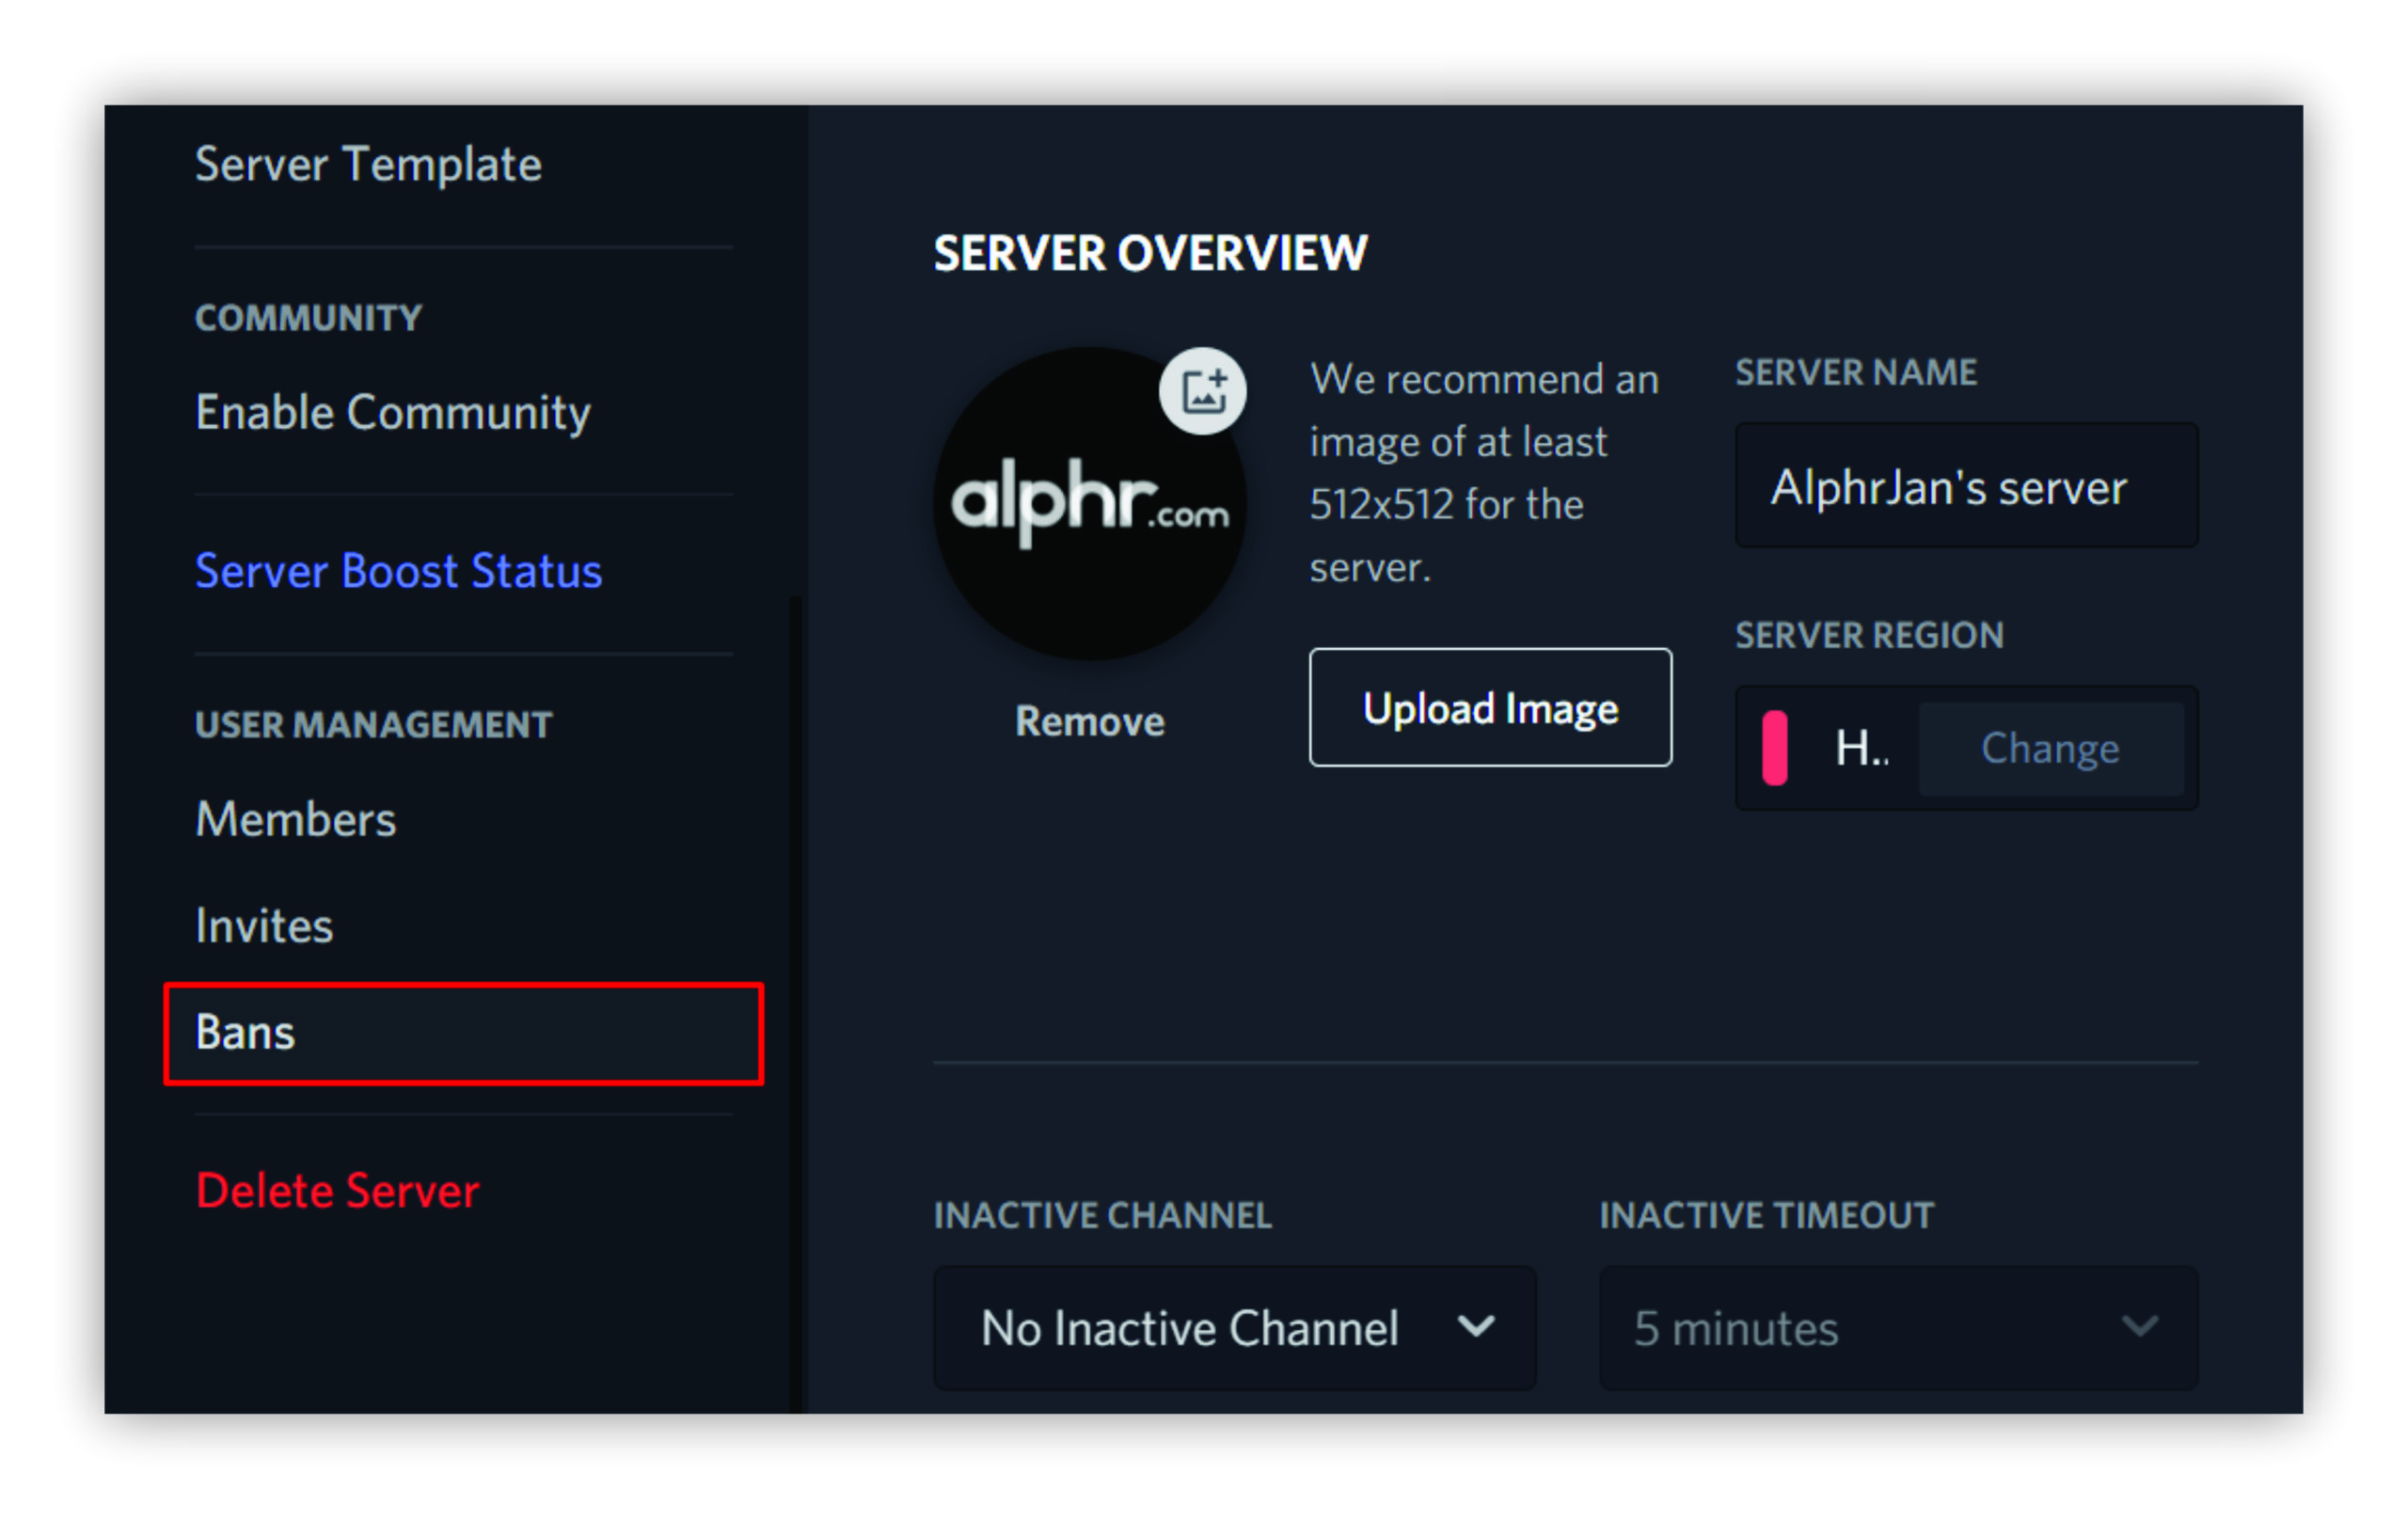Click the Server Name input field
This screenshot has height=1519, width=2408.
point(1965,487)
